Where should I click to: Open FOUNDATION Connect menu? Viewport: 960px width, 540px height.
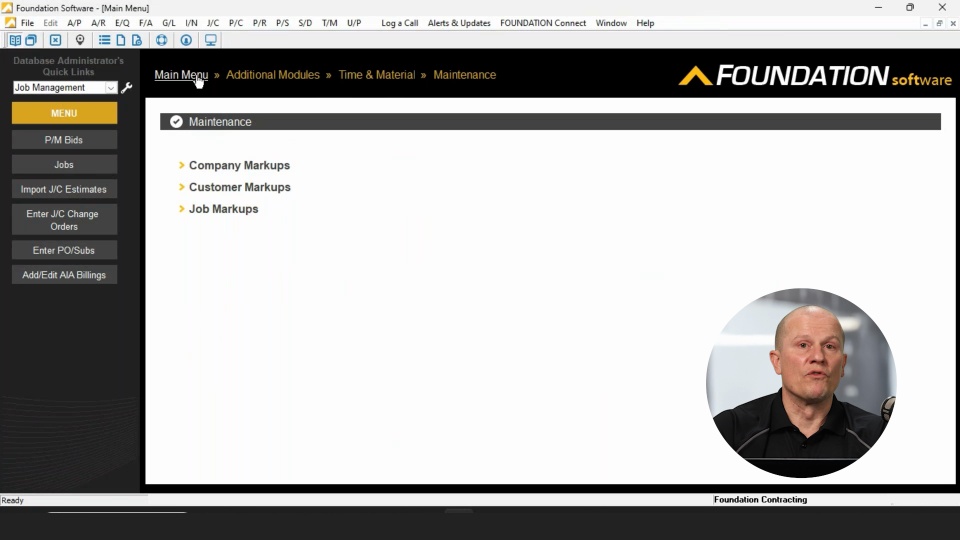543,23
